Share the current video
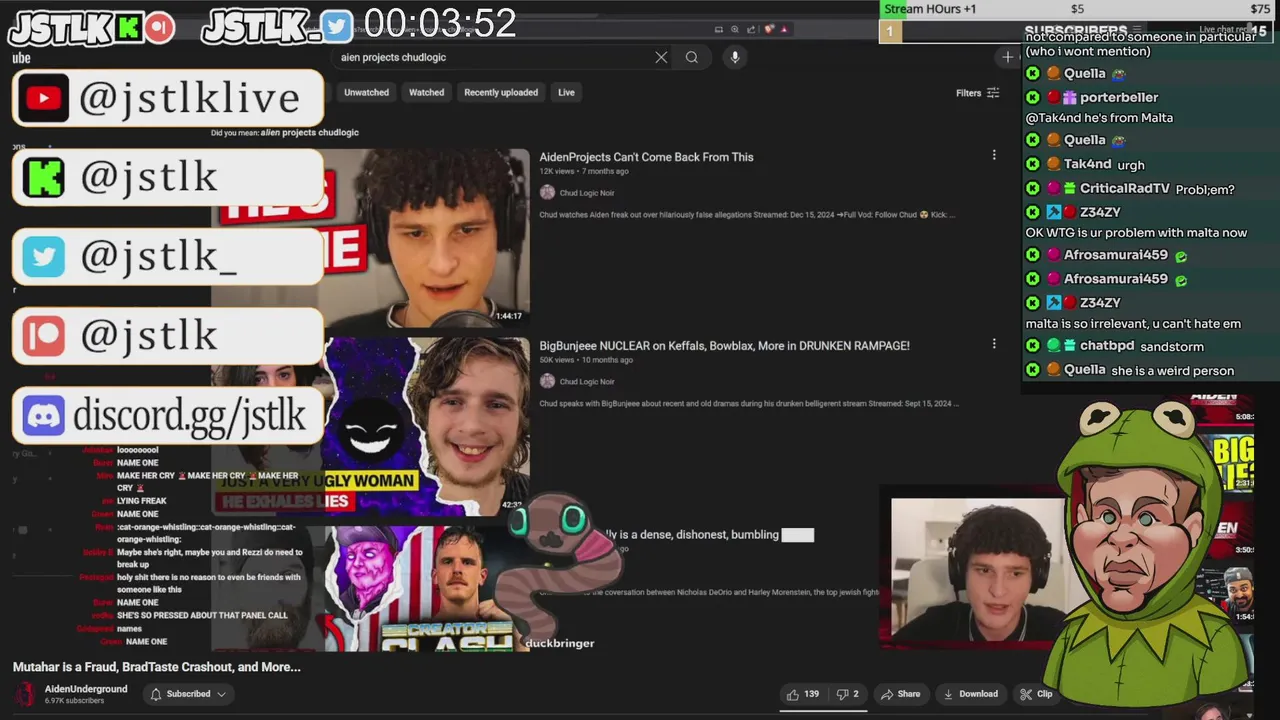1280x720 pixels. (x=900, y=694)
